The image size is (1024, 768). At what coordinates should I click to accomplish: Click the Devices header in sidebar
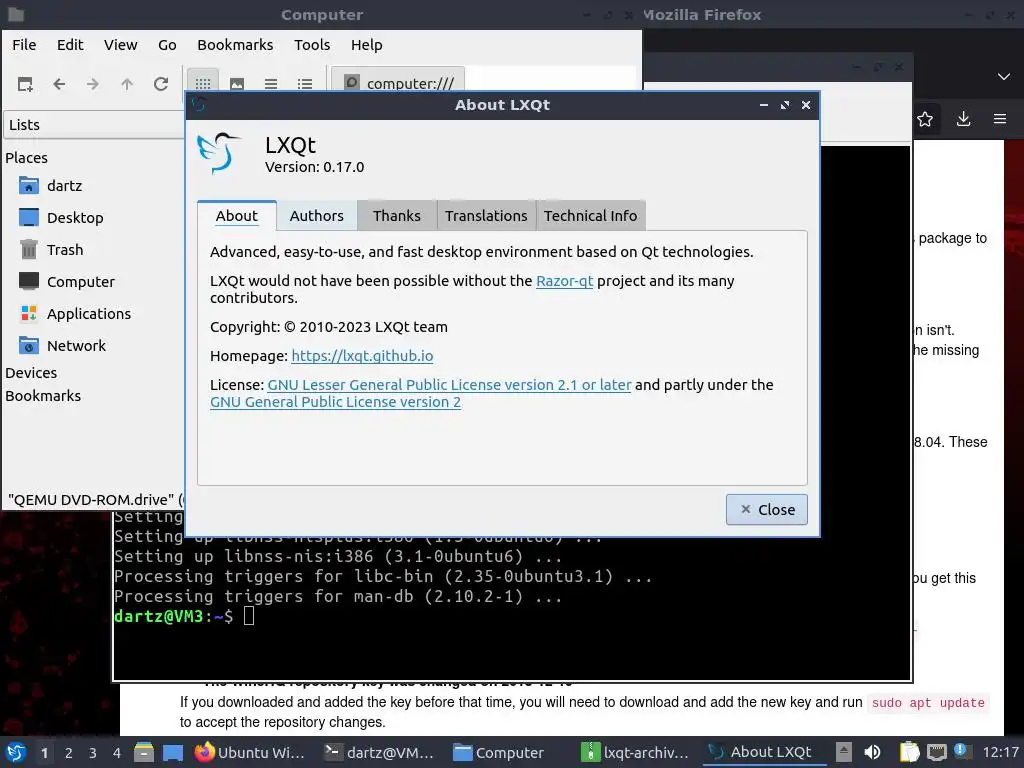coord(31,373)
